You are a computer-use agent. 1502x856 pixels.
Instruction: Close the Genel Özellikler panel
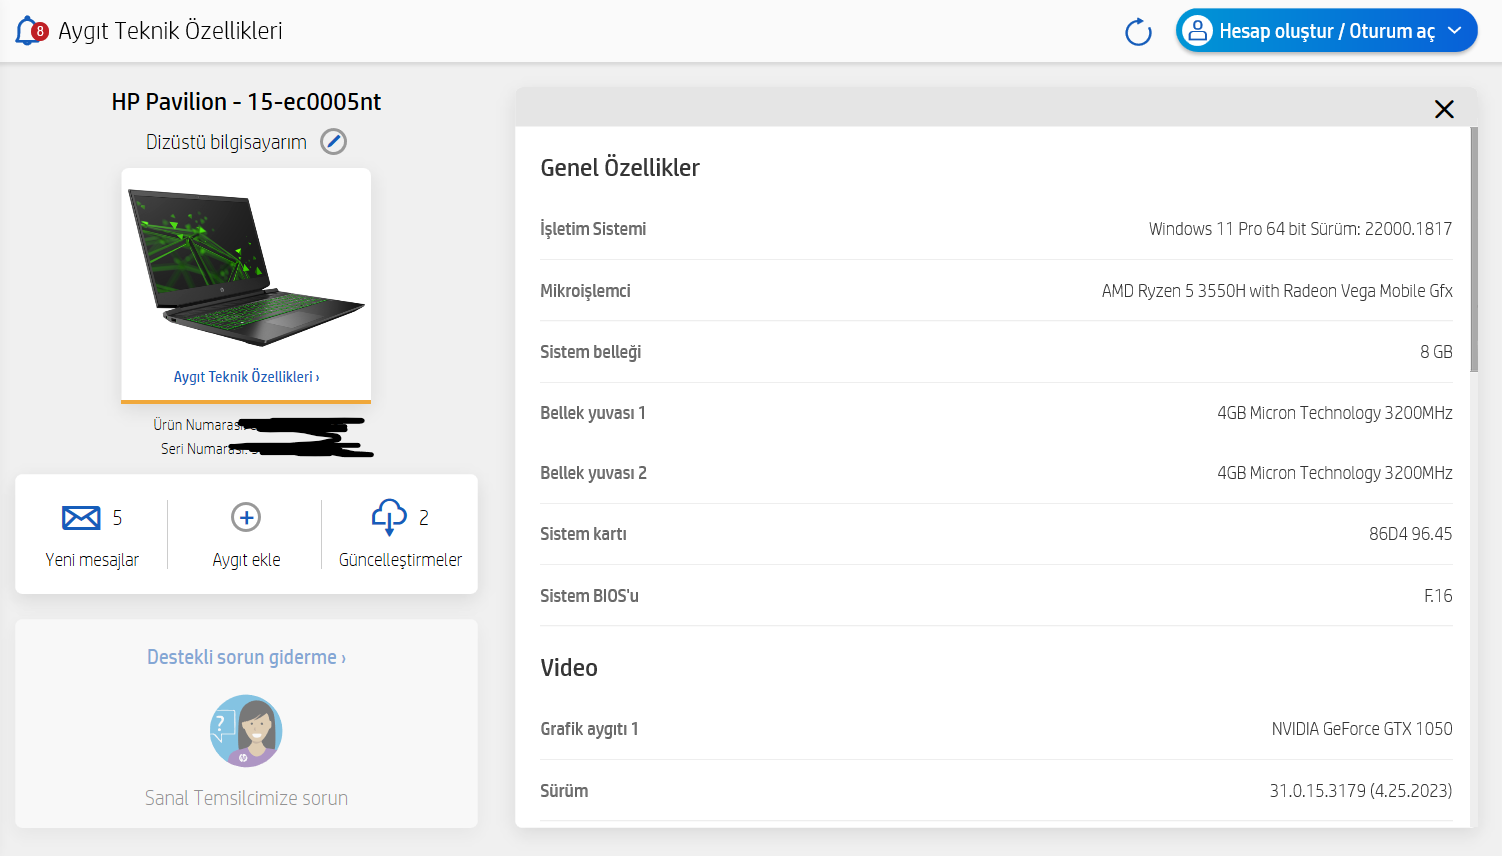(x=1444, y=109)
